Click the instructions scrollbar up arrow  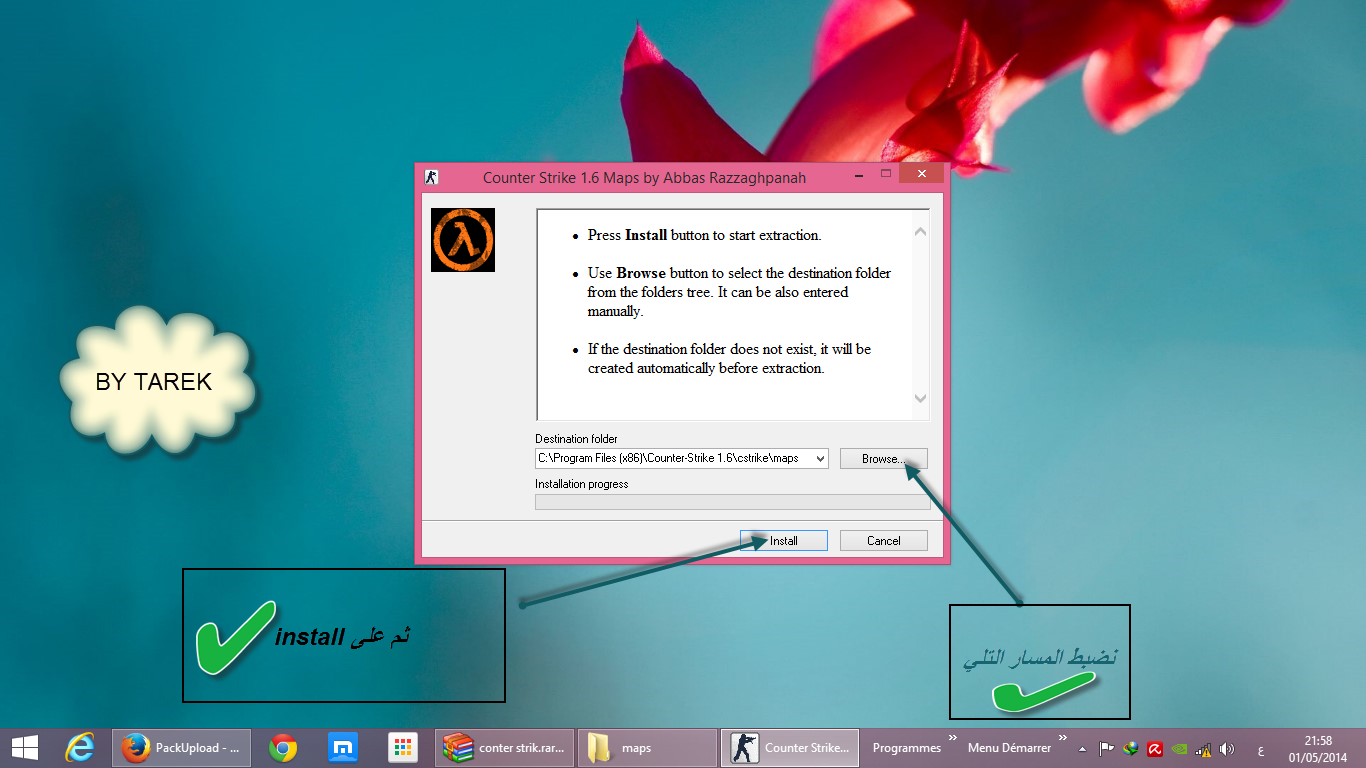click(921, 231)
